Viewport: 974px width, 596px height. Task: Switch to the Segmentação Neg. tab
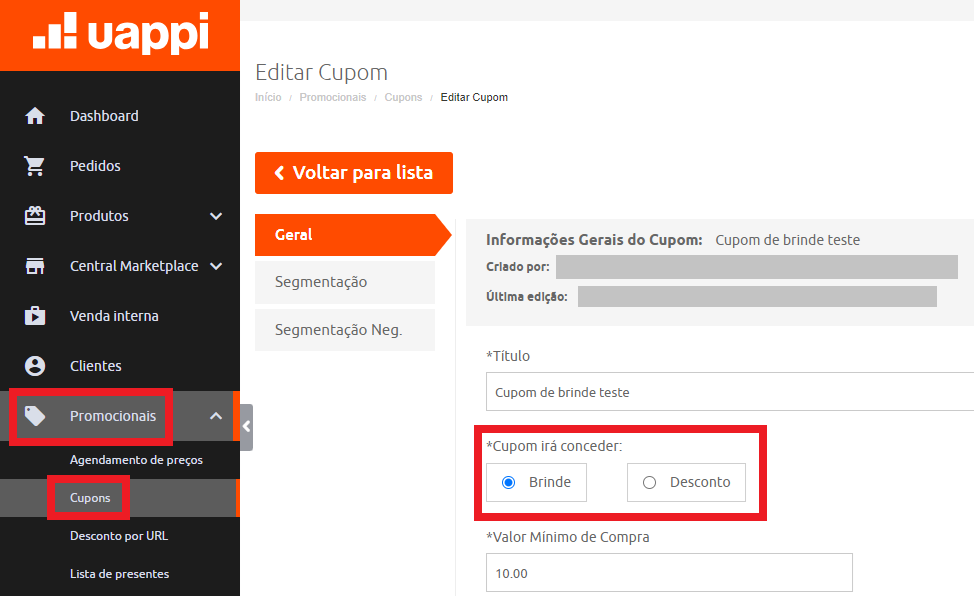coord(345,330)
